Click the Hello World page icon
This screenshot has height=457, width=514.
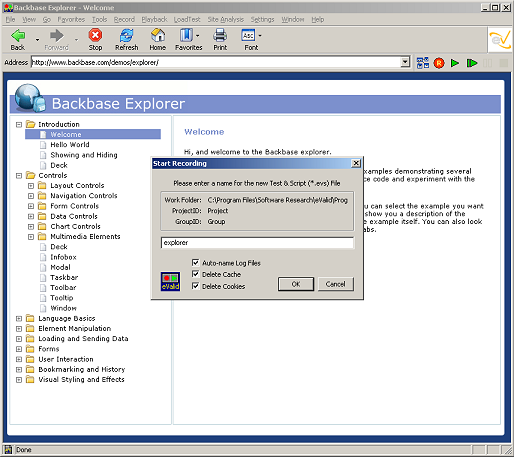coord(43,145)
